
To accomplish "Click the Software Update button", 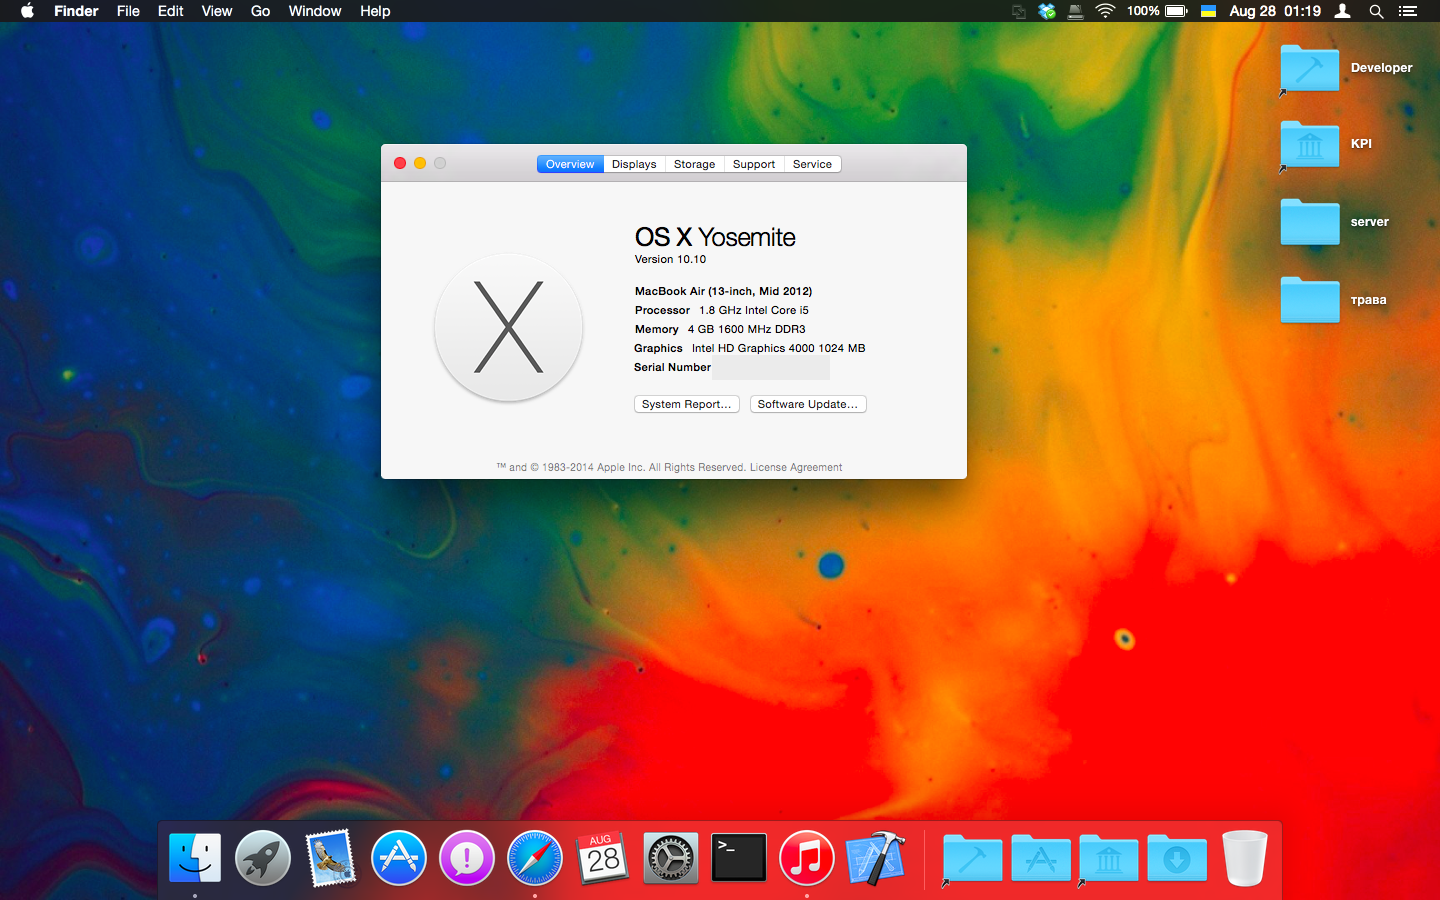I will (807, 404).
